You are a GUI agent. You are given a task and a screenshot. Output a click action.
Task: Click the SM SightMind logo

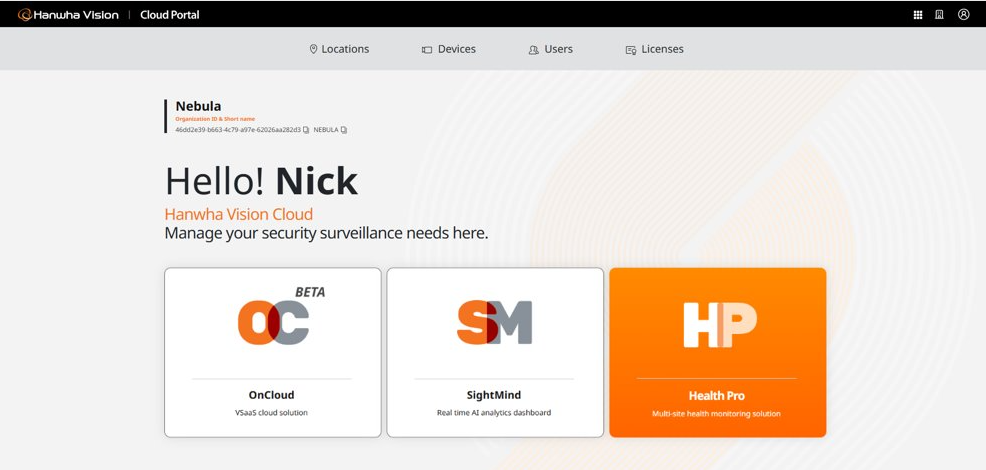[494, 322]
